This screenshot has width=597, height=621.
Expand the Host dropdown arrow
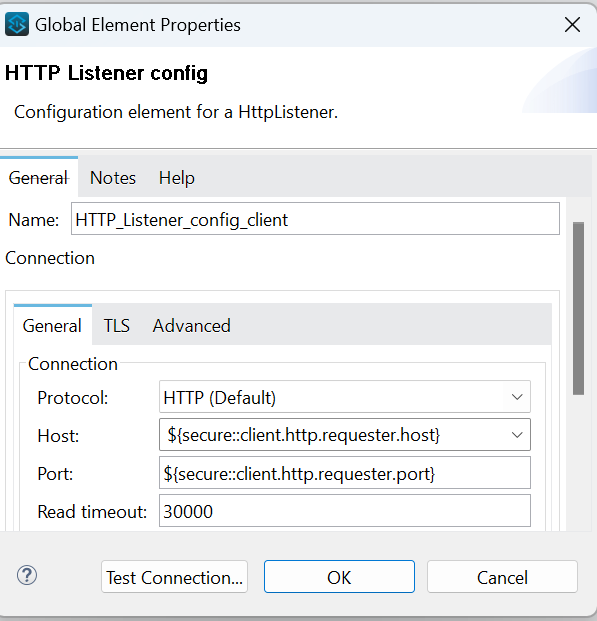(517, 435)
